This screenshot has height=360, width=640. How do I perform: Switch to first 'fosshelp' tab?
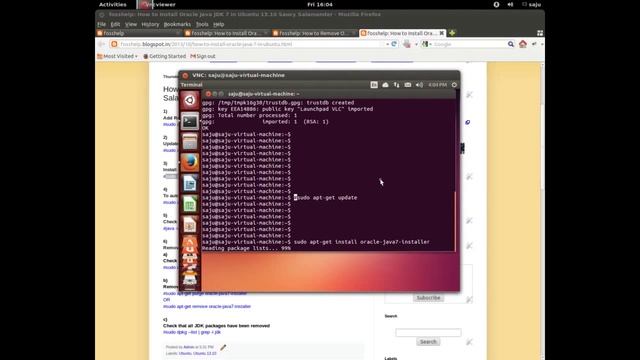(138, 33)
